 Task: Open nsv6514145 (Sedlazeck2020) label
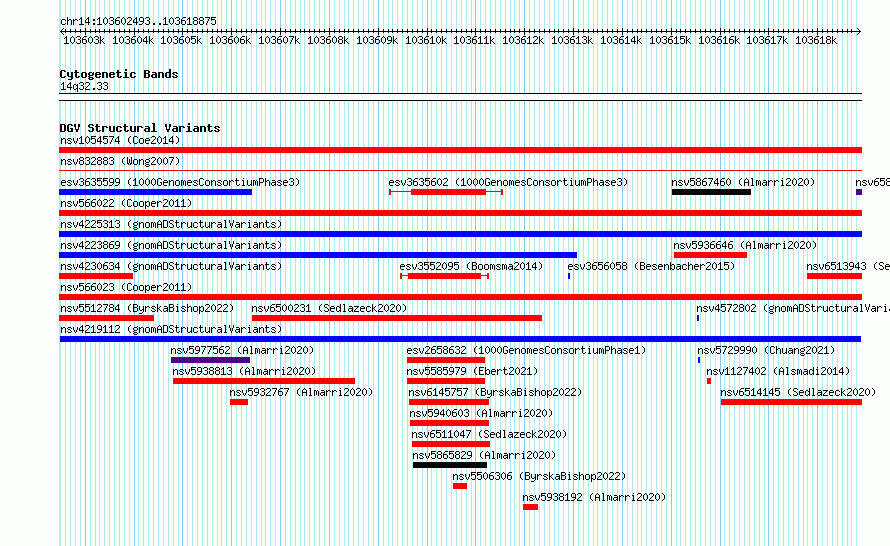tap(798, 392)
